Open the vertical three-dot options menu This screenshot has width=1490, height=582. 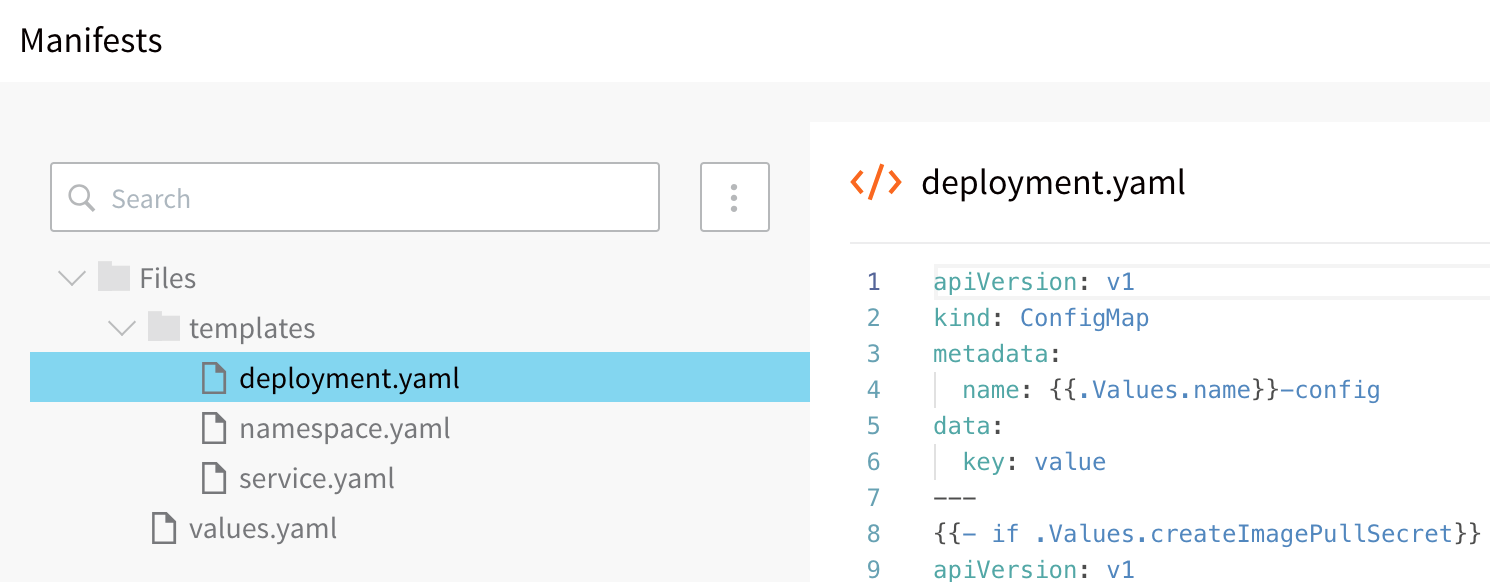(x=734, y=197)
